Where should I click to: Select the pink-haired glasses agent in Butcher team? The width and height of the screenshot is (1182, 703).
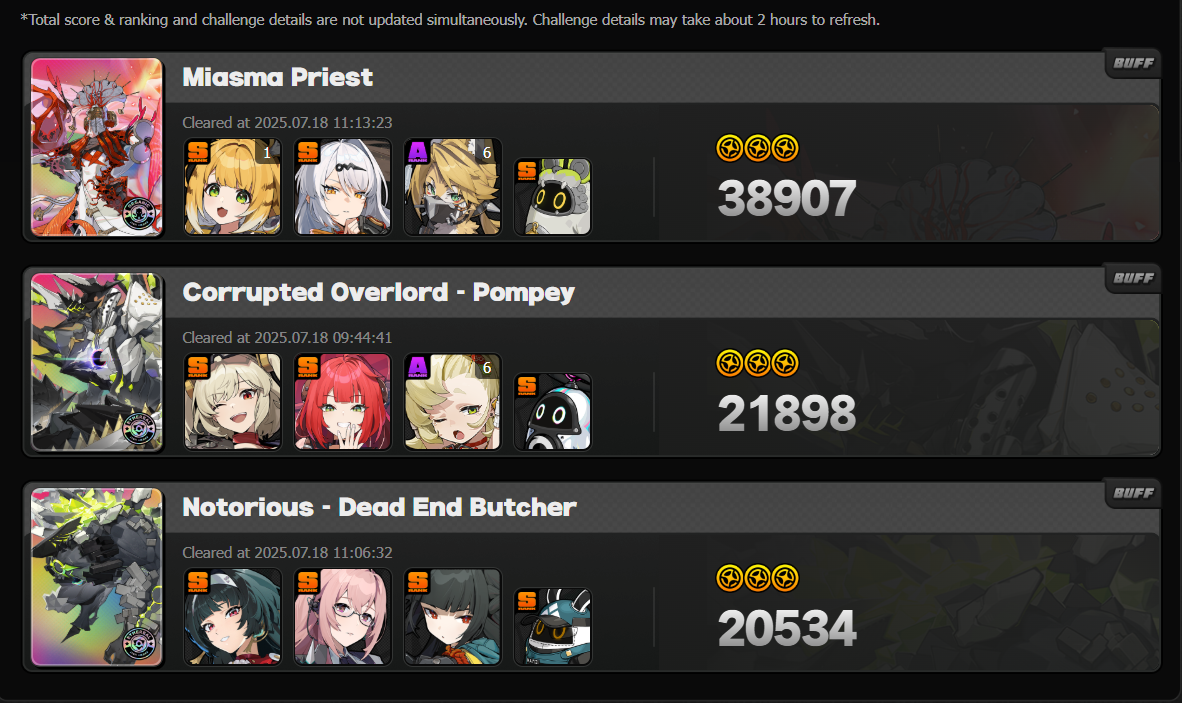point(342,616)
